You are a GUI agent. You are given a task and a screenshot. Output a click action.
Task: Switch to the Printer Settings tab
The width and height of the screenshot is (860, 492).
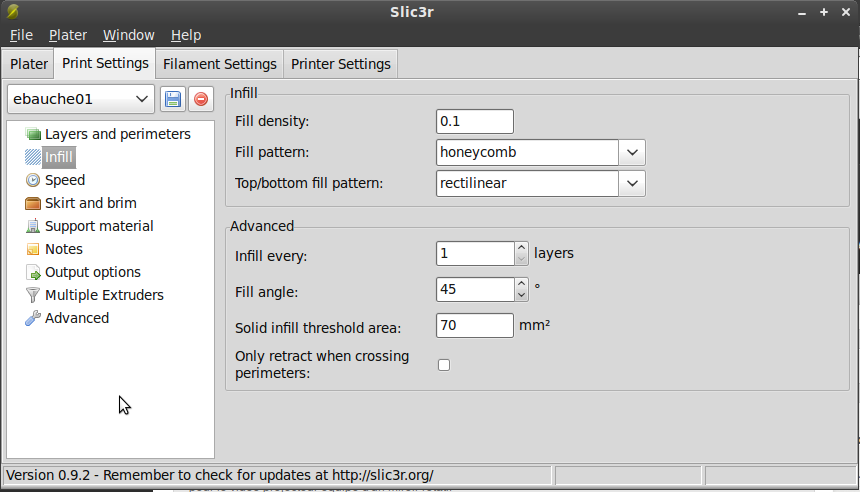tap(341, 64)
